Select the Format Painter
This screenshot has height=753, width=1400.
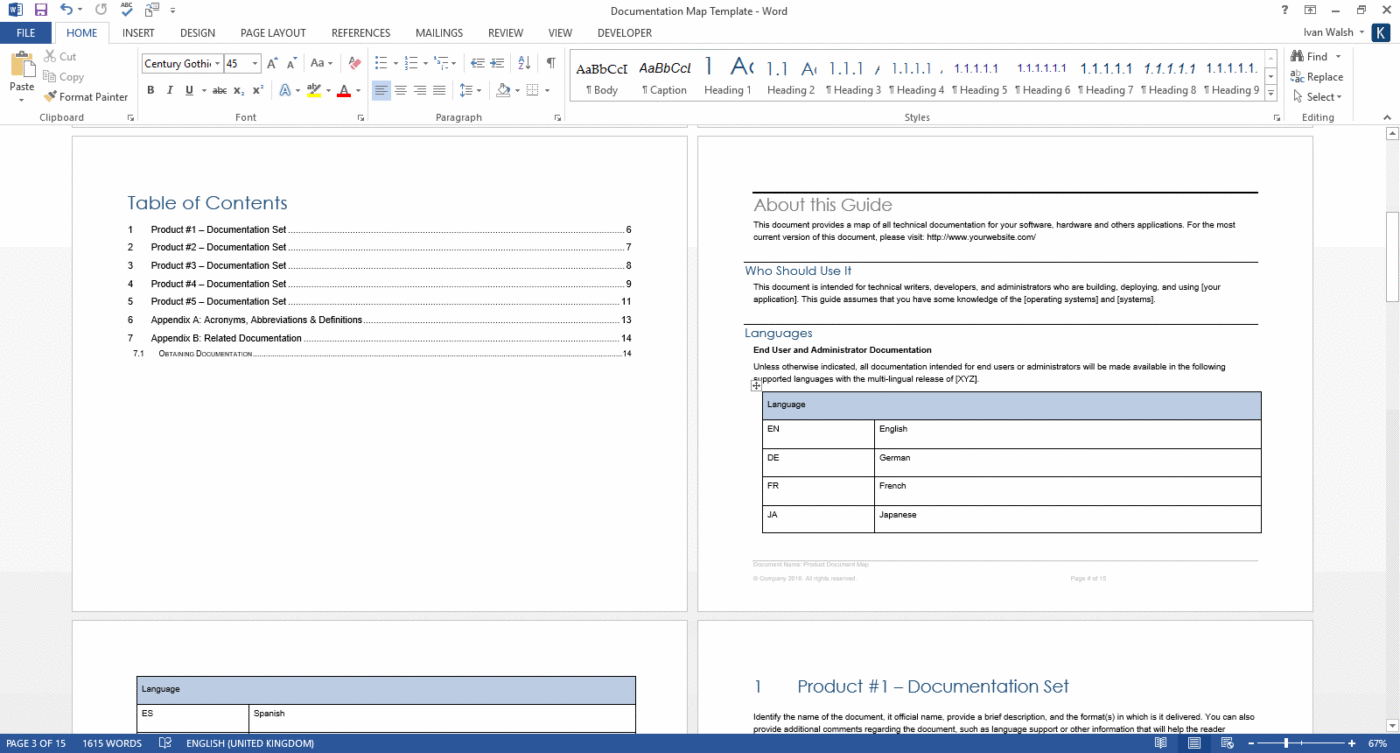click(86, 97)
